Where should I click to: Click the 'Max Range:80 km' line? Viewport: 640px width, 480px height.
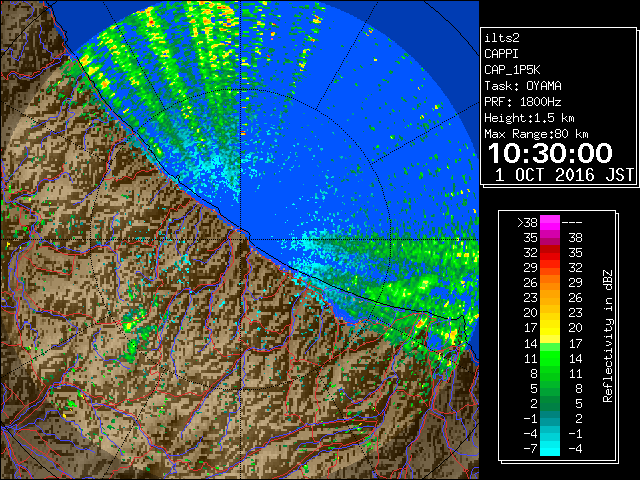(x=536, y=134)
